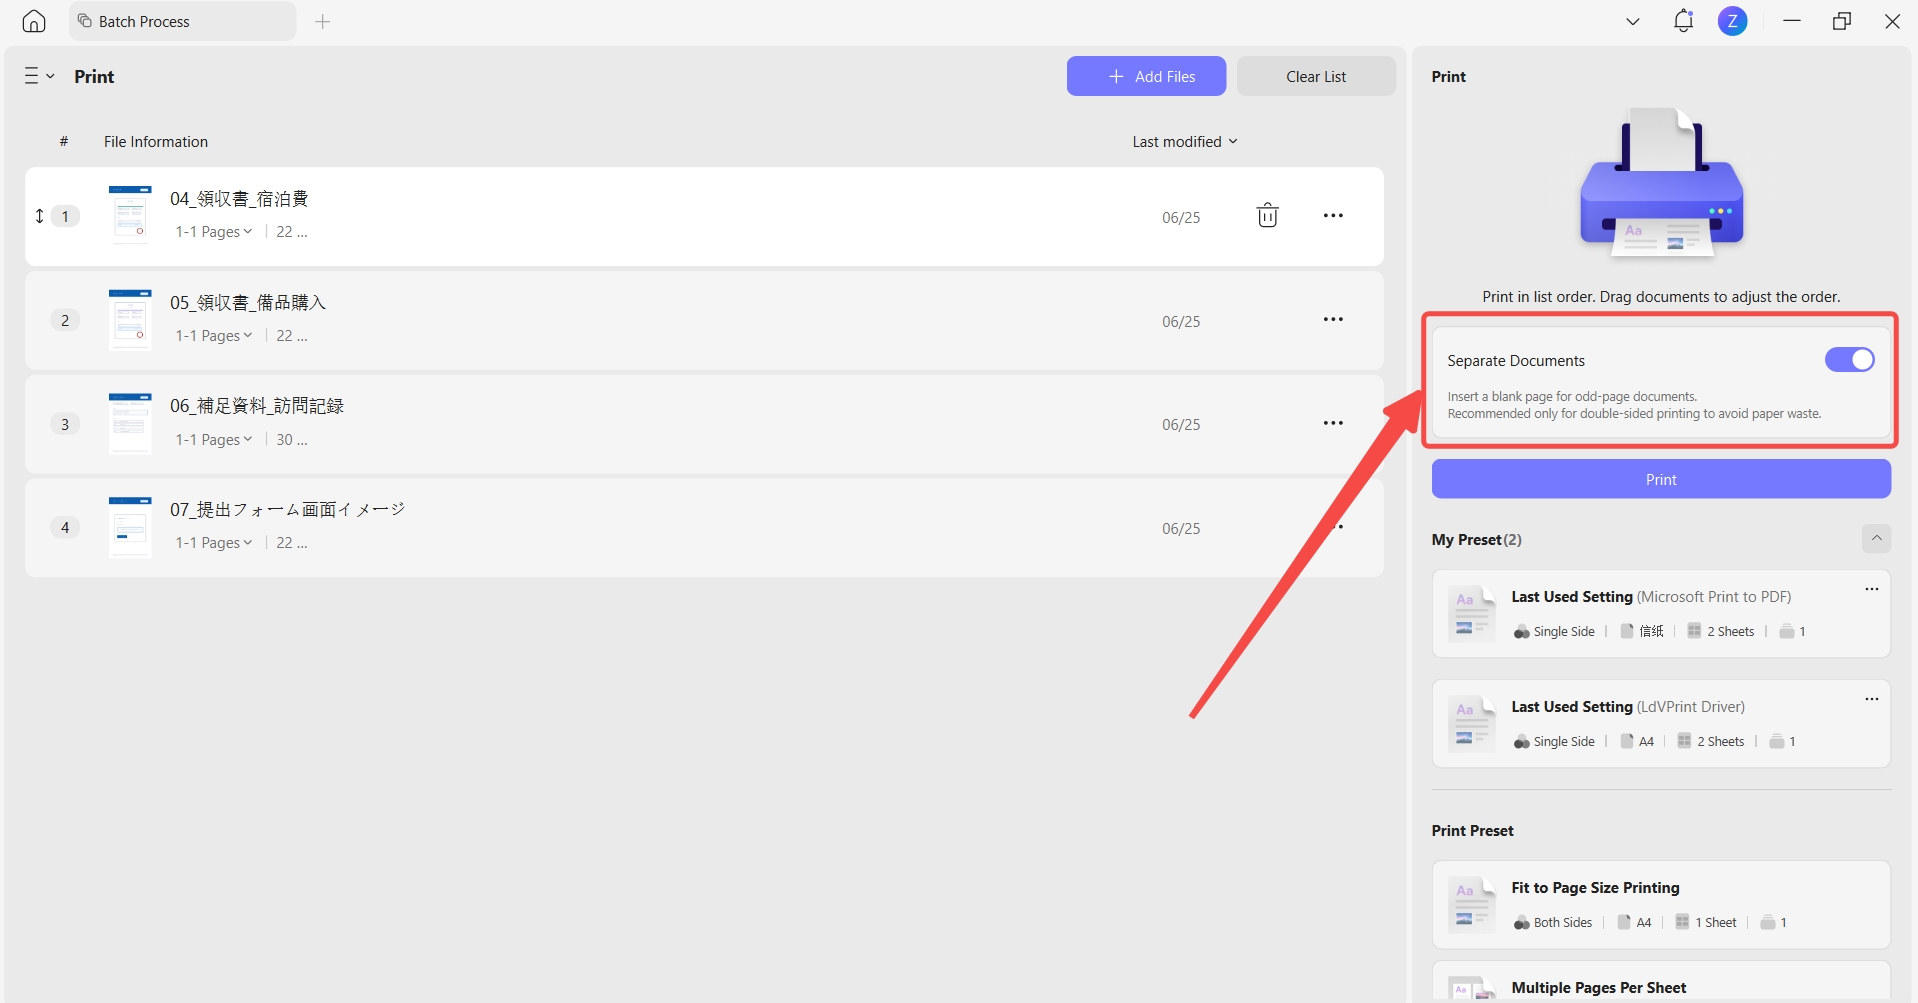
Task: Click row number 2 badge
Action: coord(65,320)
